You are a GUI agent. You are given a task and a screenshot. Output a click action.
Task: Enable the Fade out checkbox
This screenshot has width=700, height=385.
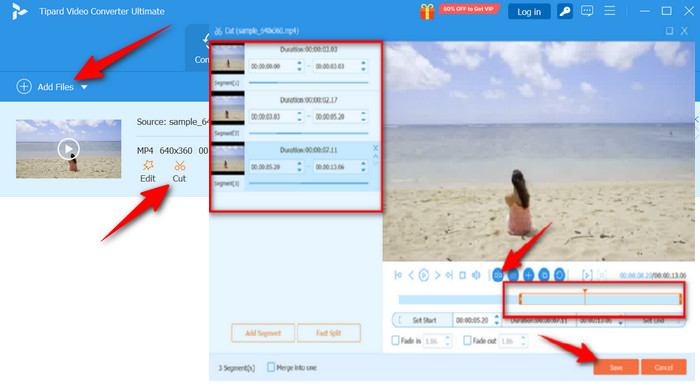467,340
